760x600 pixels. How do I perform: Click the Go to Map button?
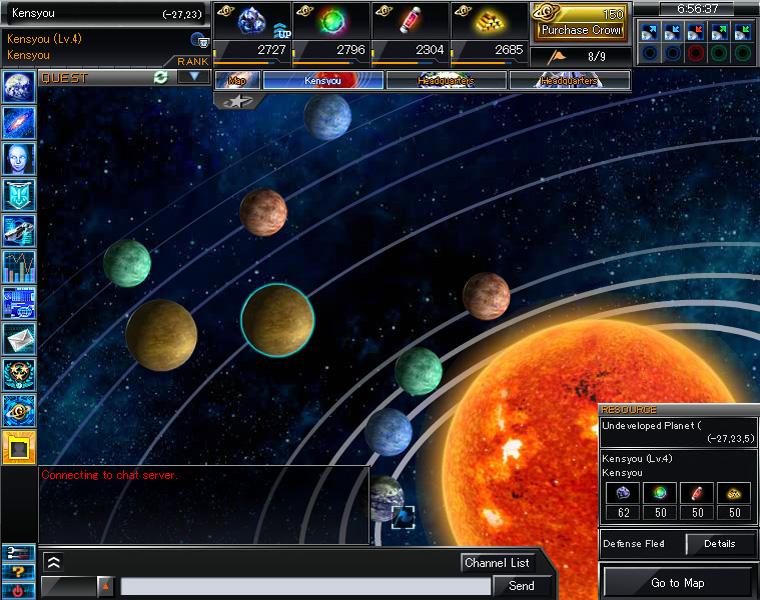click(x=678, y=583)
